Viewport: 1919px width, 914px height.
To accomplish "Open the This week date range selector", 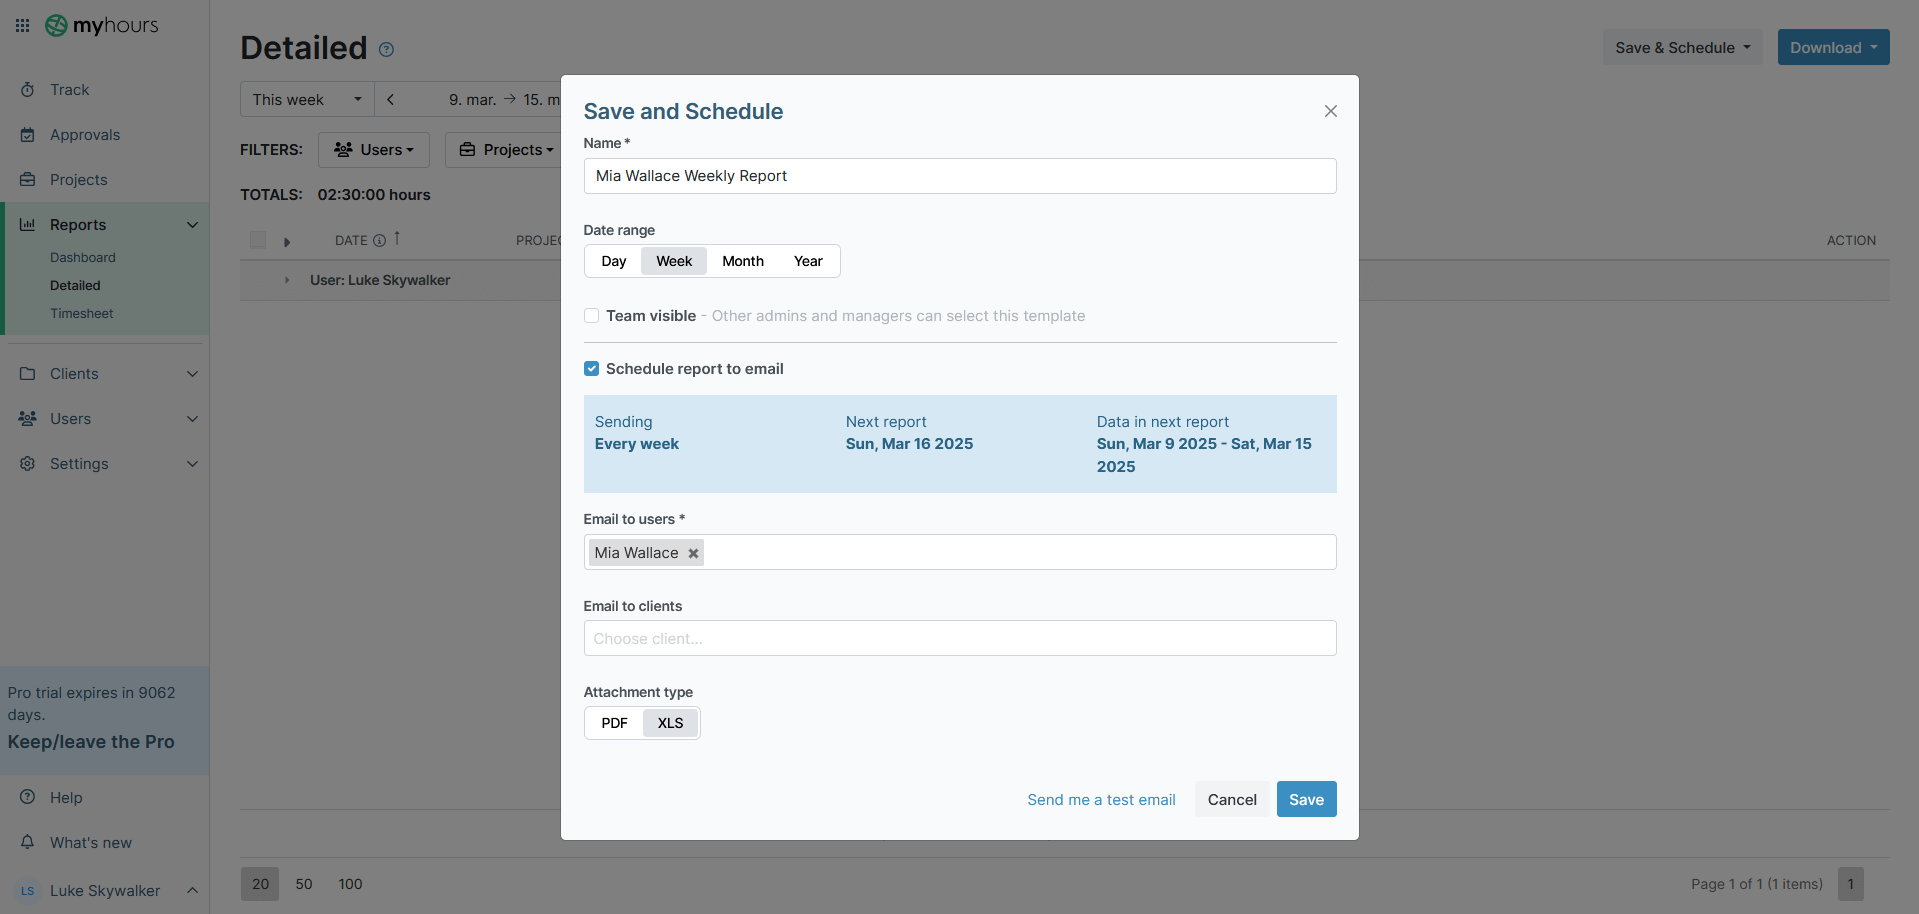I will pos(306,99).
